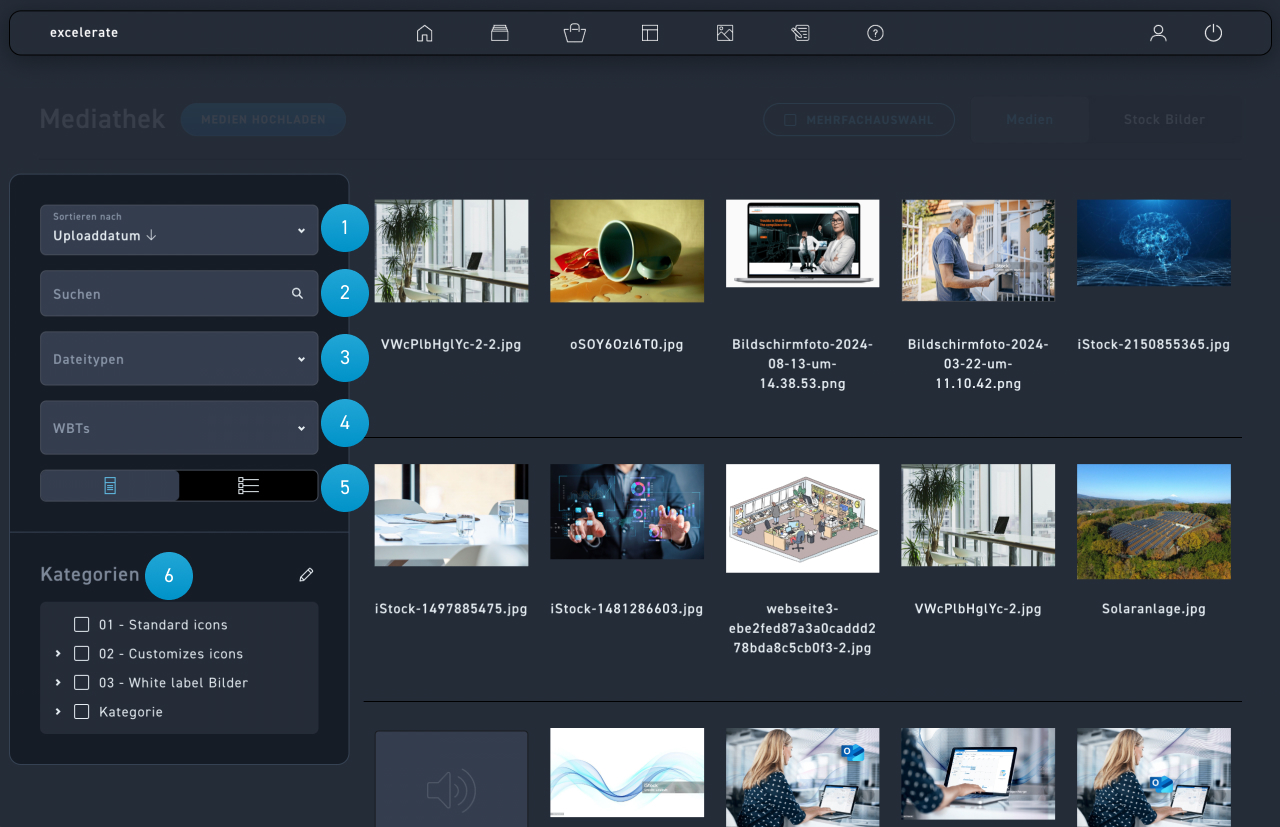The width and height of the screenshot is (1280, 827).
Task: Open the shopping basket icon
Action: click(574, 33)
